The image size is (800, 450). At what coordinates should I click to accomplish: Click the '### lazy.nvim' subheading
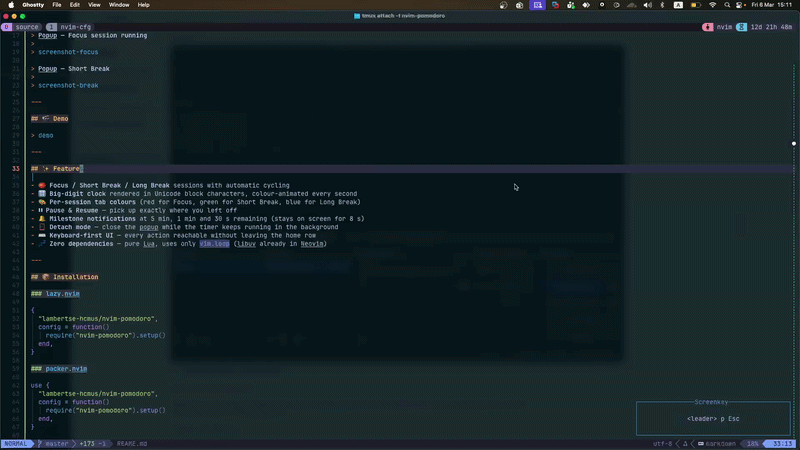point(55,294)
